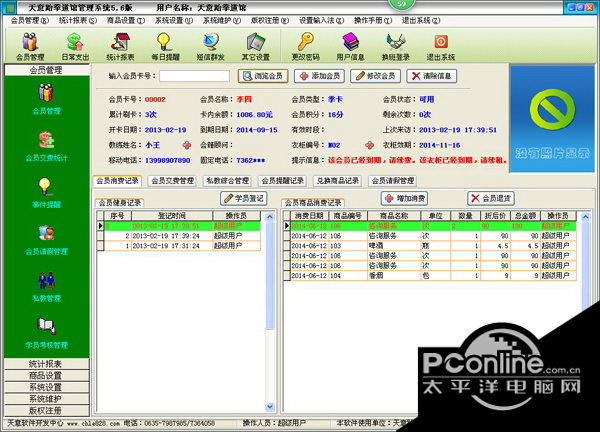600x432 pixels.
Task: Collapse 会员管理 sidebar header
Action: click(x=46, y=70)
